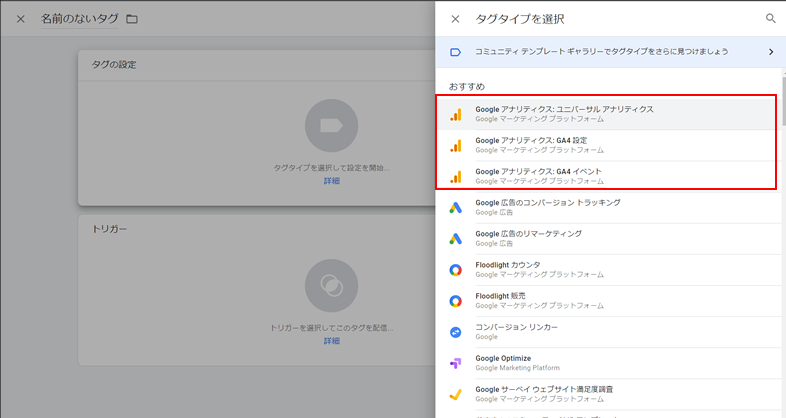The height and width of the screenshot is (418, 786).
Task: Expand the community template gallery chevron
Action: (x=771, y=52)
